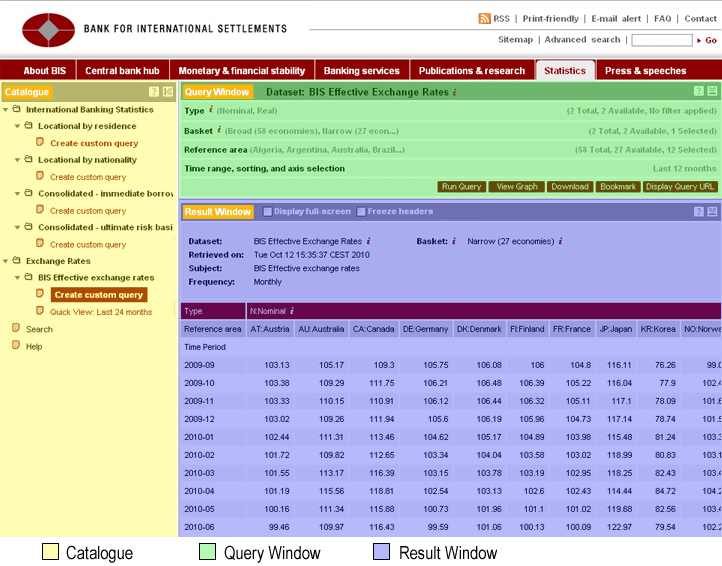
Task: Open the Print-friendly link
Action: 550,18
